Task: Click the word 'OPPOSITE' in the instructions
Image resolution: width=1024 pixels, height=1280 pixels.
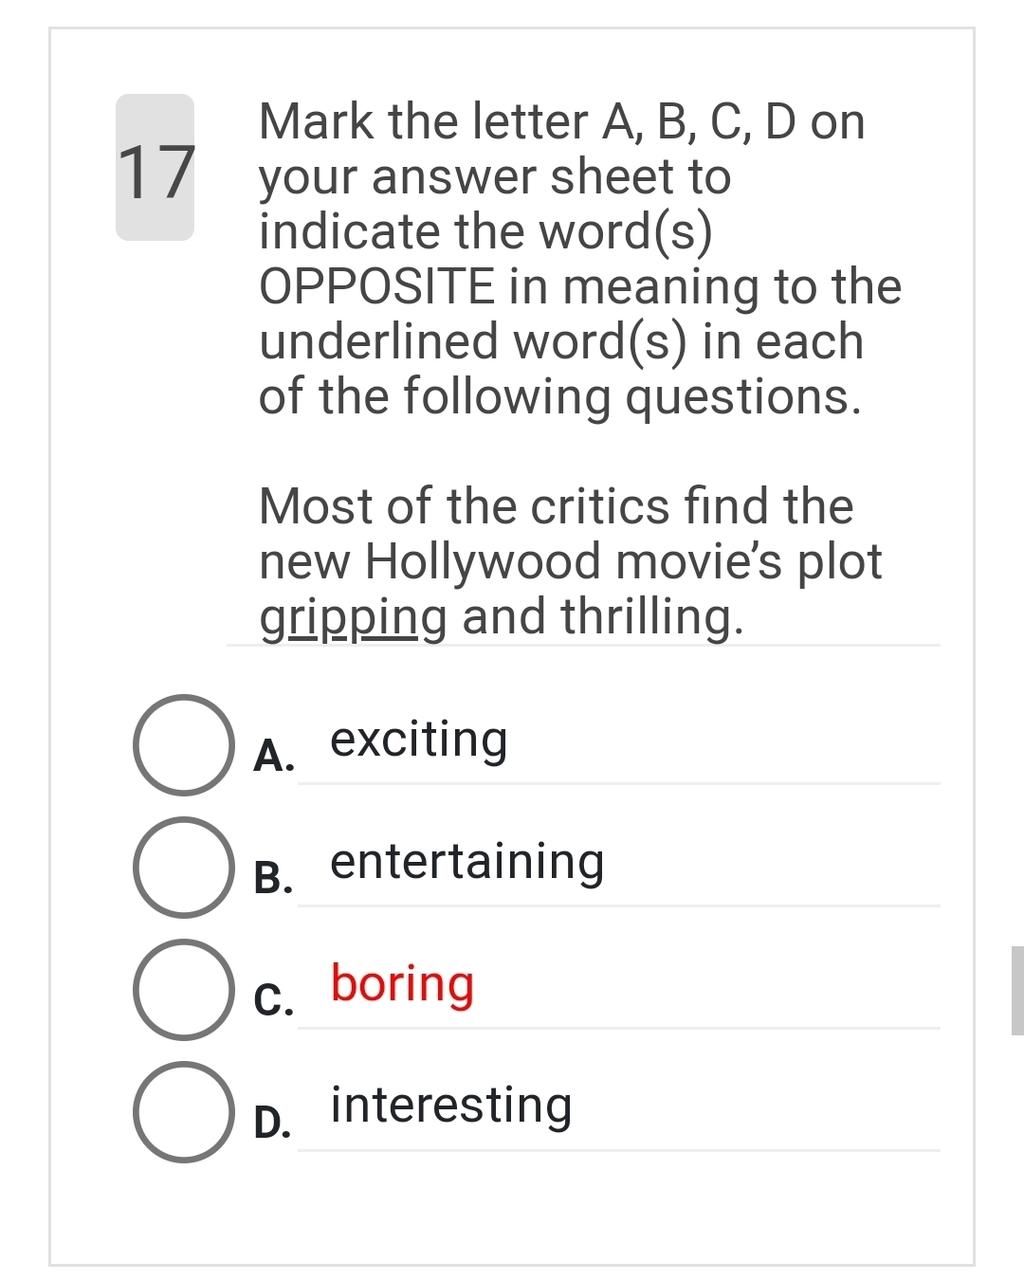Action: click(x=377, y=286)
